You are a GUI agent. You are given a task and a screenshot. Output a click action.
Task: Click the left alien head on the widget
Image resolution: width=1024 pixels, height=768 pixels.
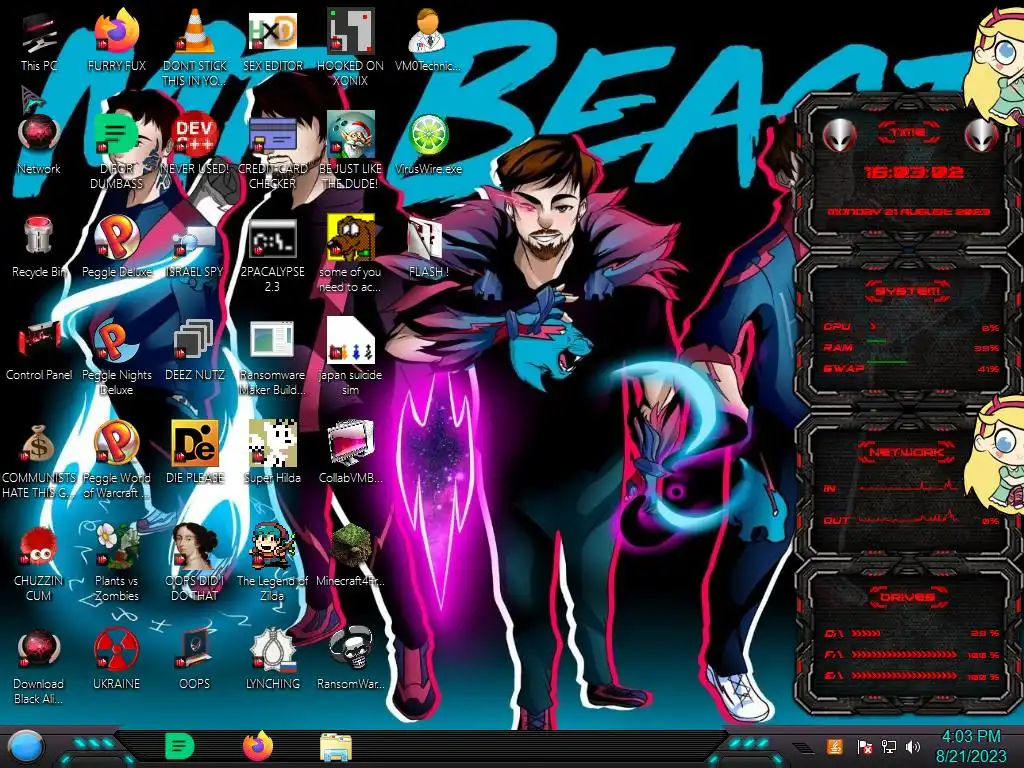pos(839,136)
